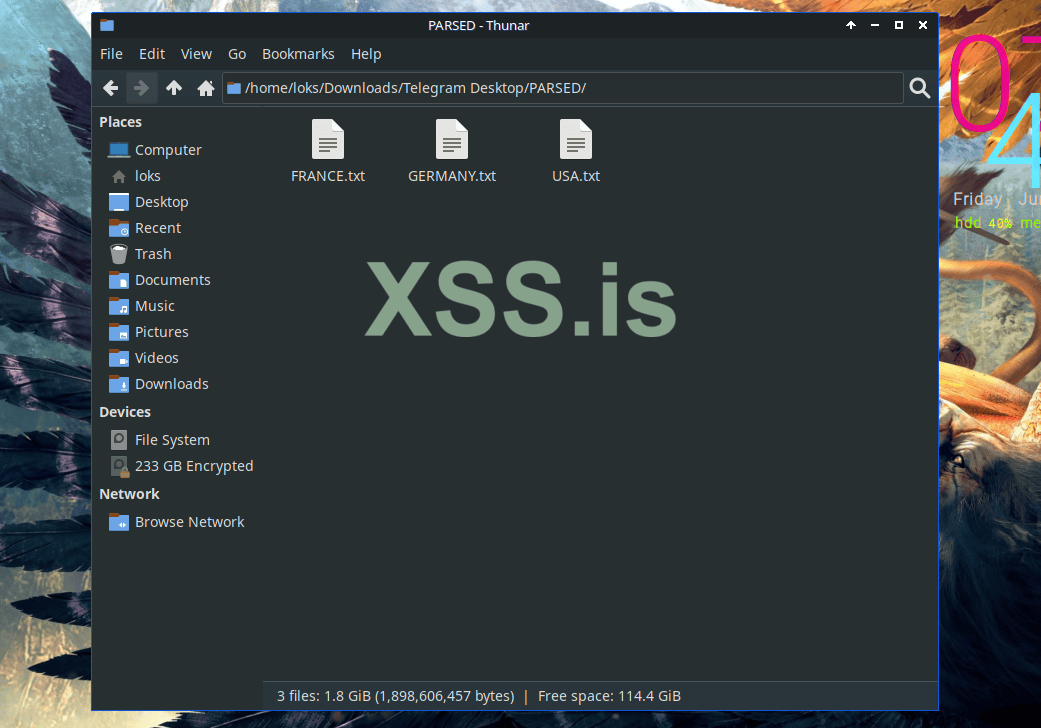Click 'Free space: 114.4 GiB' in status bar
The width and height of the screenshot is (1041, 728).
tap(609, 695)
